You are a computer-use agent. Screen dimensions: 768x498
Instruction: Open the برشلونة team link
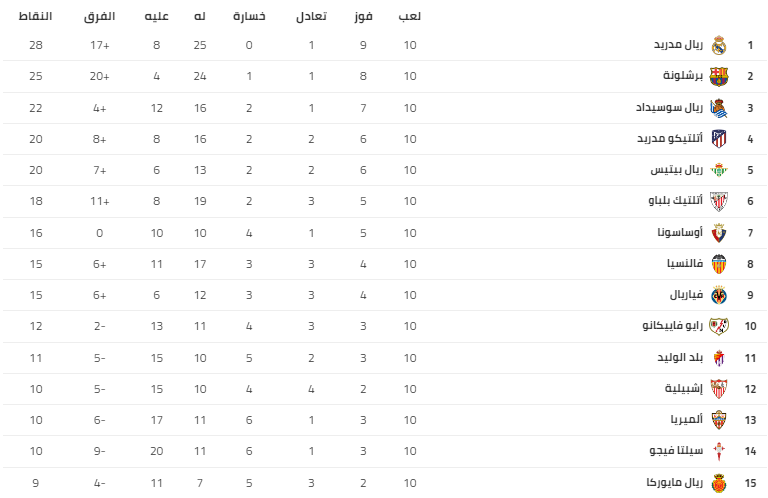(x=683, y=76)
